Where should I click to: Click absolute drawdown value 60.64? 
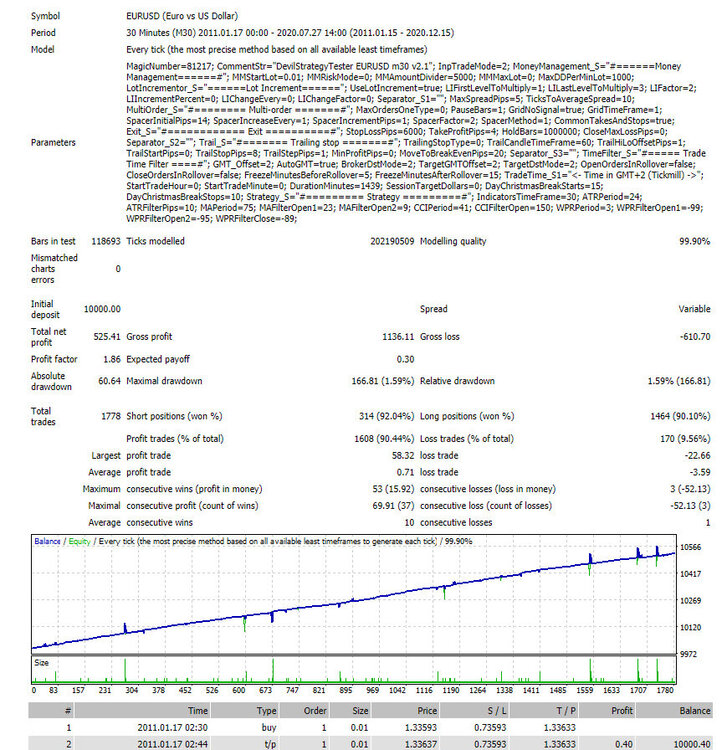tap(110, 381)
